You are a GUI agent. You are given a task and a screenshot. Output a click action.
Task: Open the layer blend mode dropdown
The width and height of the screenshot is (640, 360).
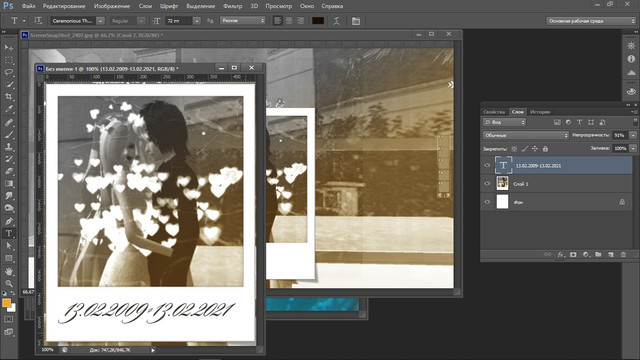coord(526,135)
